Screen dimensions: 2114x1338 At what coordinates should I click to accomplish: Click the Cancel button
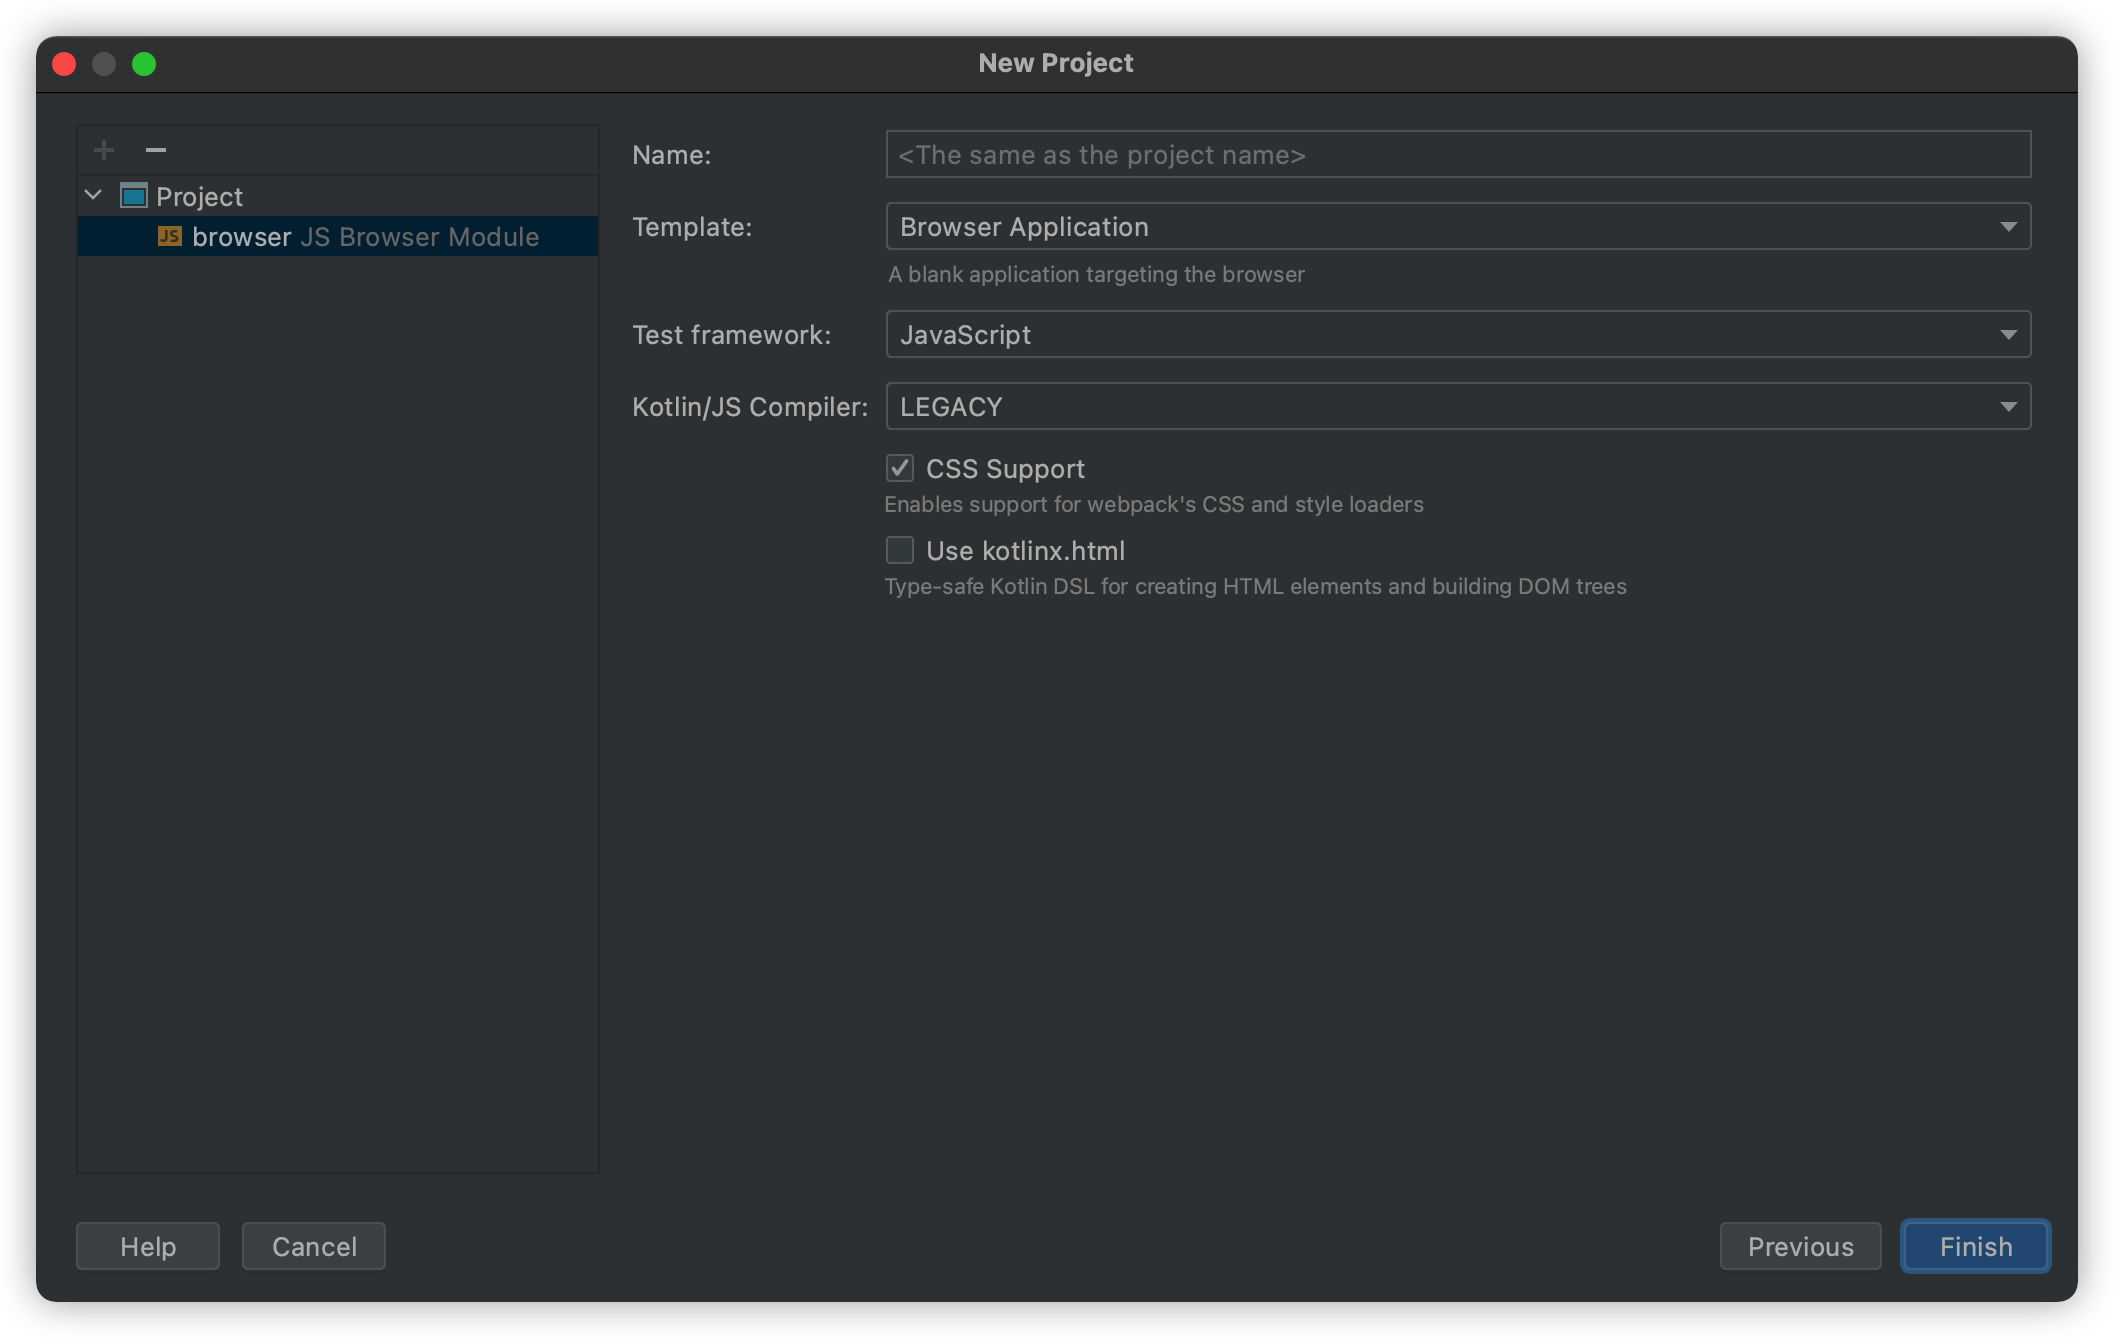(x=314, y=1246)
